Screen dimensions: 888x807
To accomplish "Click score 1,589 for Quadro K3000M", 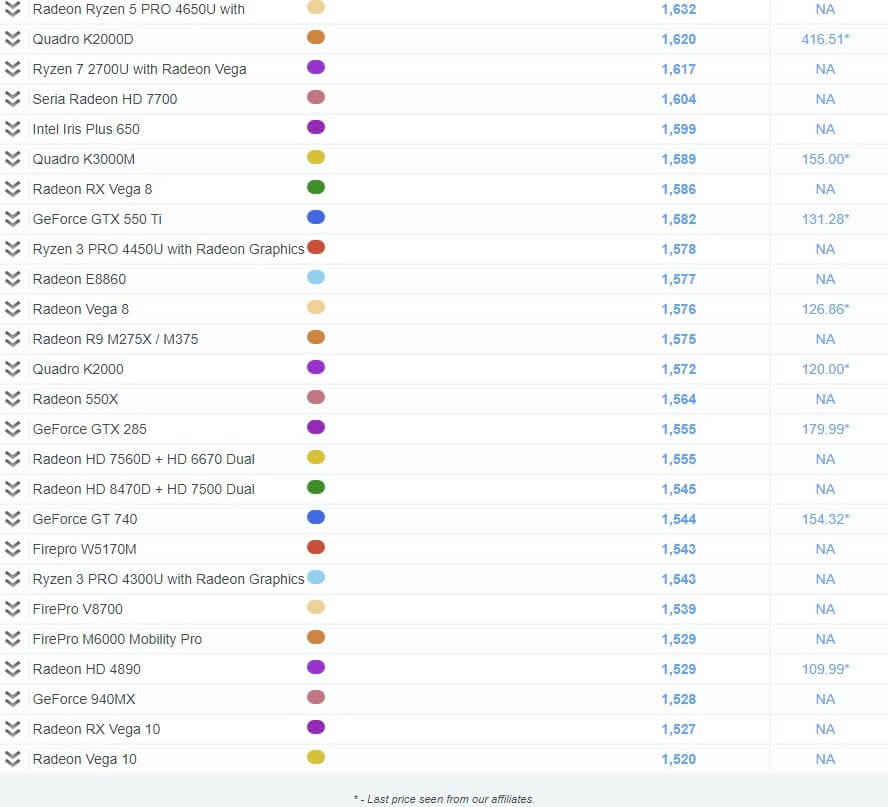I will pos(678,159).
